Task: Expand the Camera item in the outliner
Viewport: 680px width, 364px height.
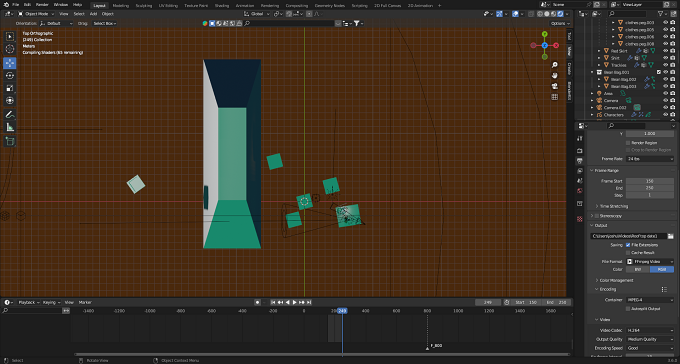Action: 593,101
